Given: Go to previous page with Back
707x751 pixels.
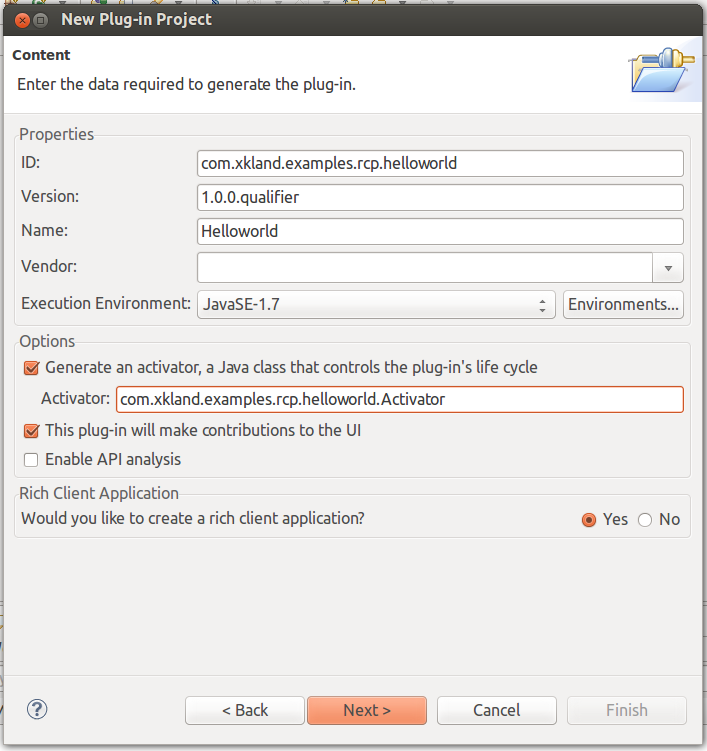Looking at the screenshot, I should tap(245, 710).
